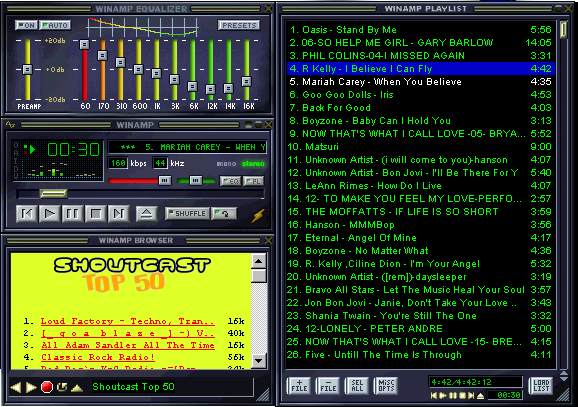This screenshot has width=578, height=407.
Task: Select Five - Untill The Time Is Through
Action: (x=420, y=355)
